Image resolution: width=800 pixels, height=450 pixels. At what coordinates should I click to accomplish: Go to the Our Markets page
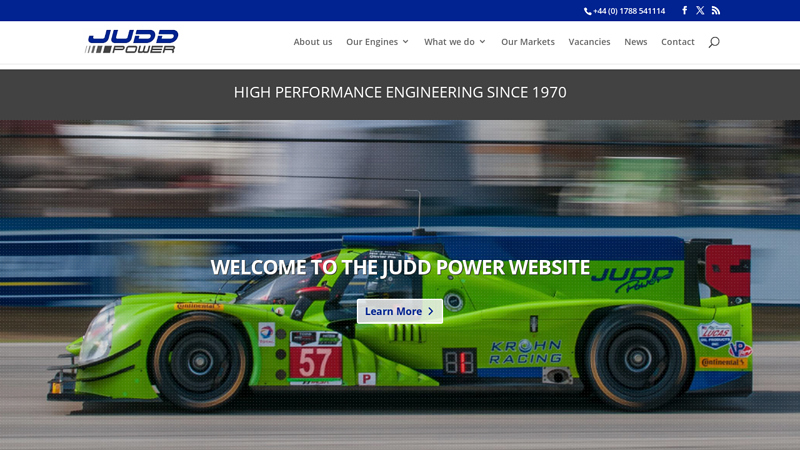click(528, 42)
